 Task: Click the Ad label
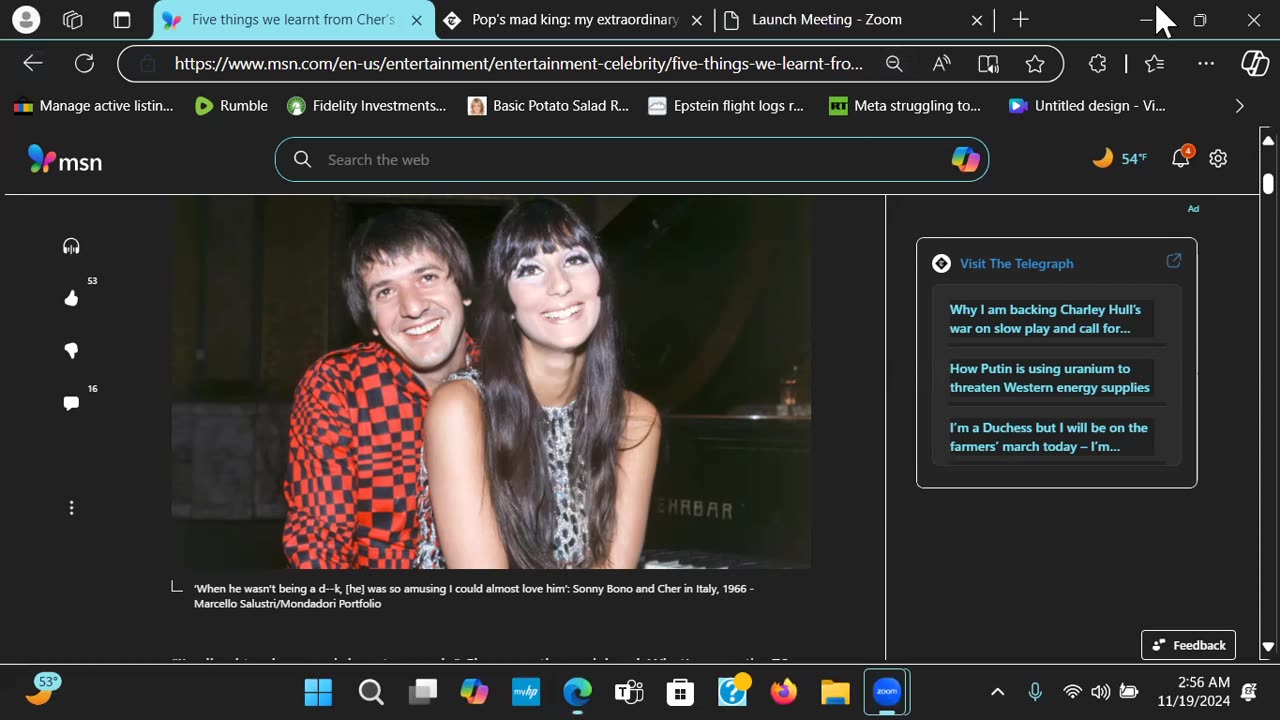(1193, 209)
